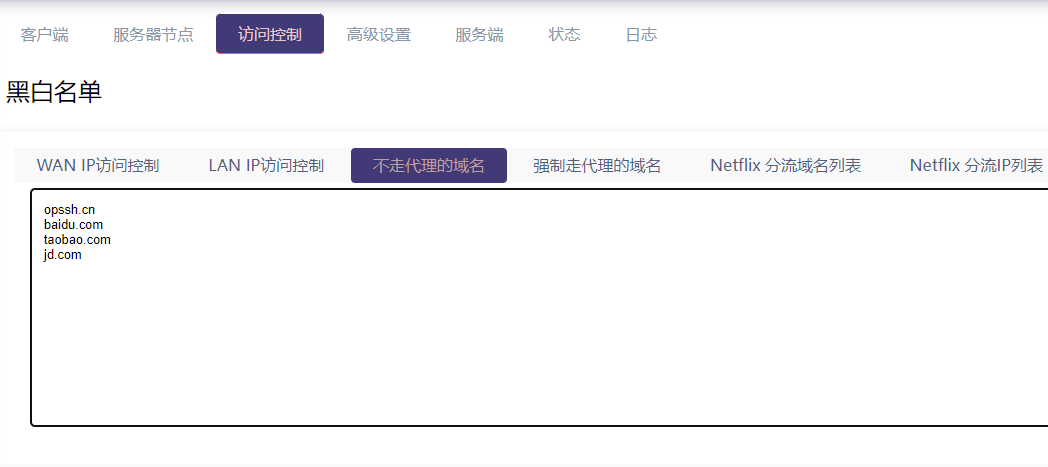This screenshot has height=467, width=1048.
Task: Click the baidu.com entry in the textarea
Action: pos(74,224)
